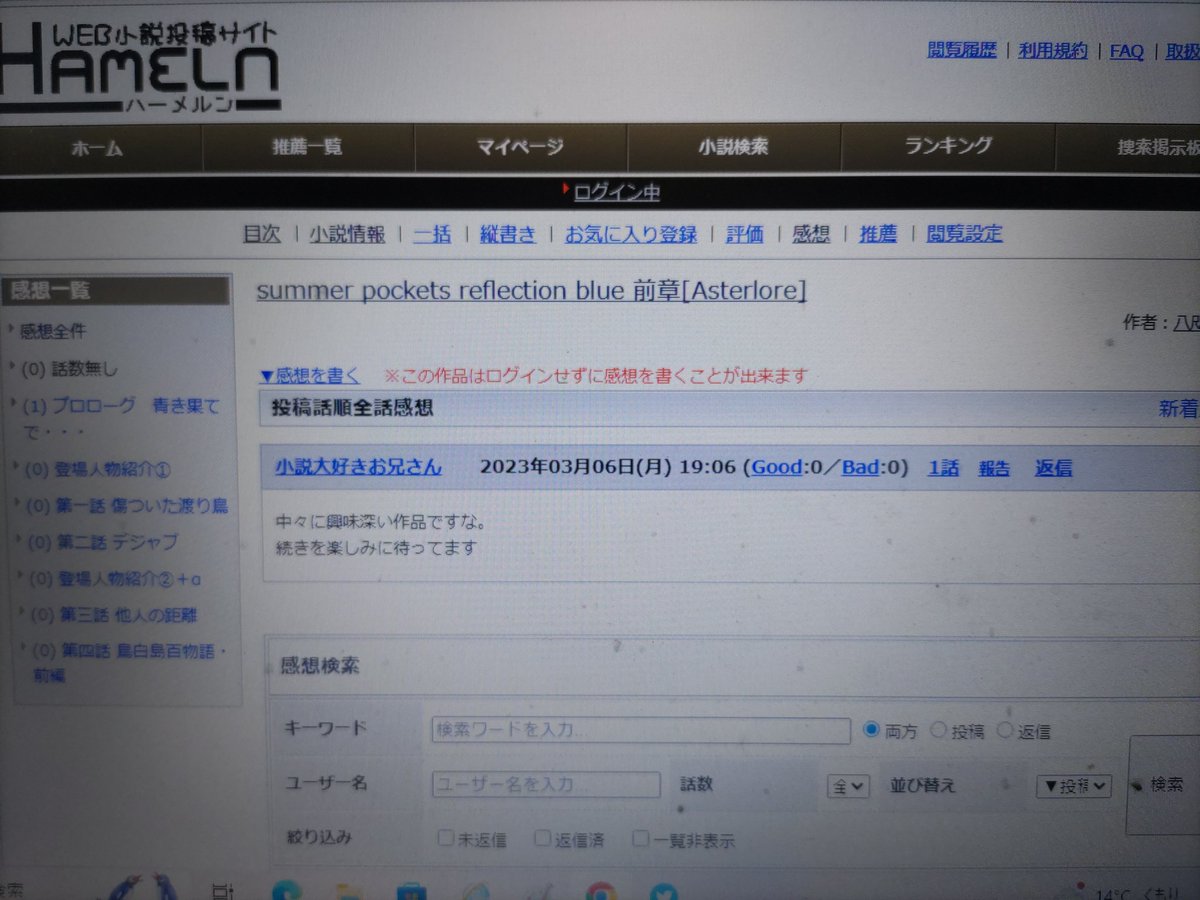Enable the 未返信 filter checkbox

pos(444,839)
